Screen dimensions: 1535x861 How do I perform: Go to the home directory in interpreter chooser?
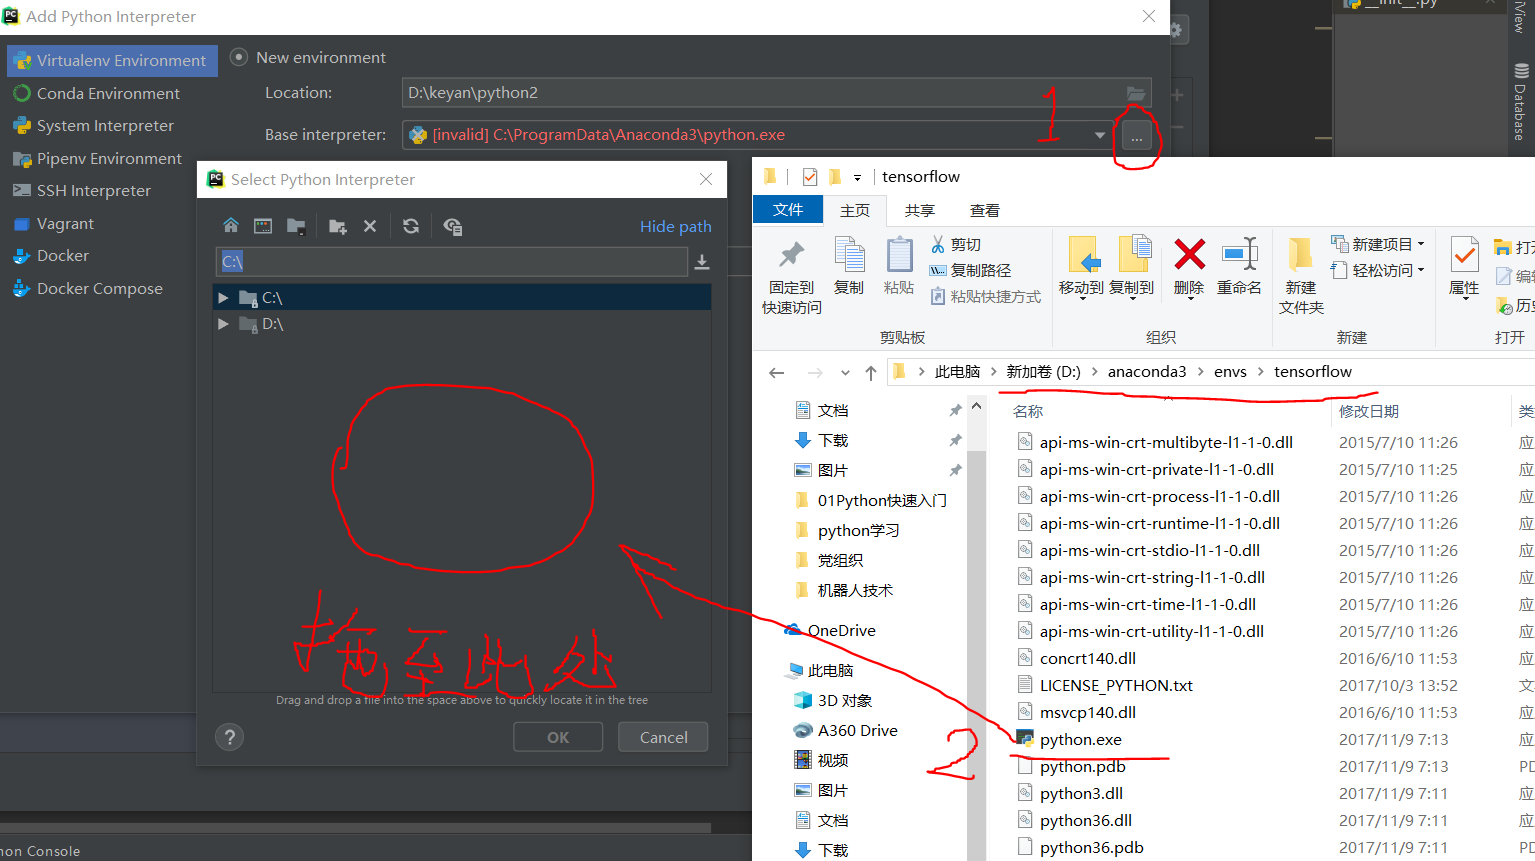231,226
